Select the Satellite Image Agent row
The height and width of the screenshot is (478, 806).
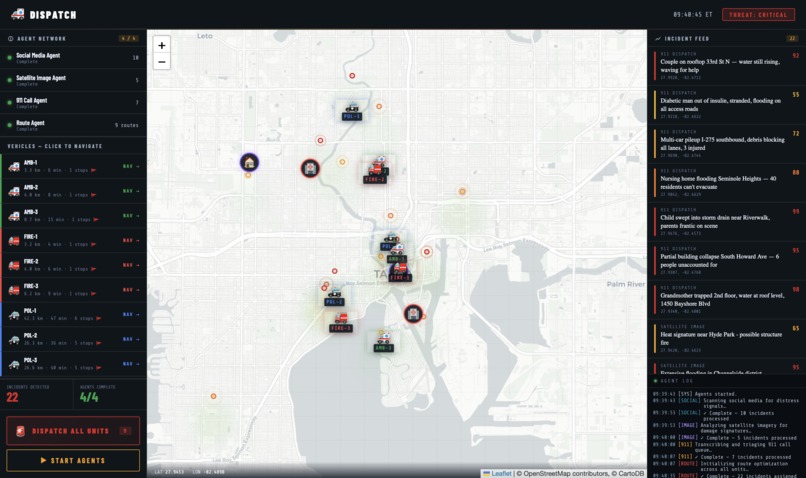click(x=73, y=80)
